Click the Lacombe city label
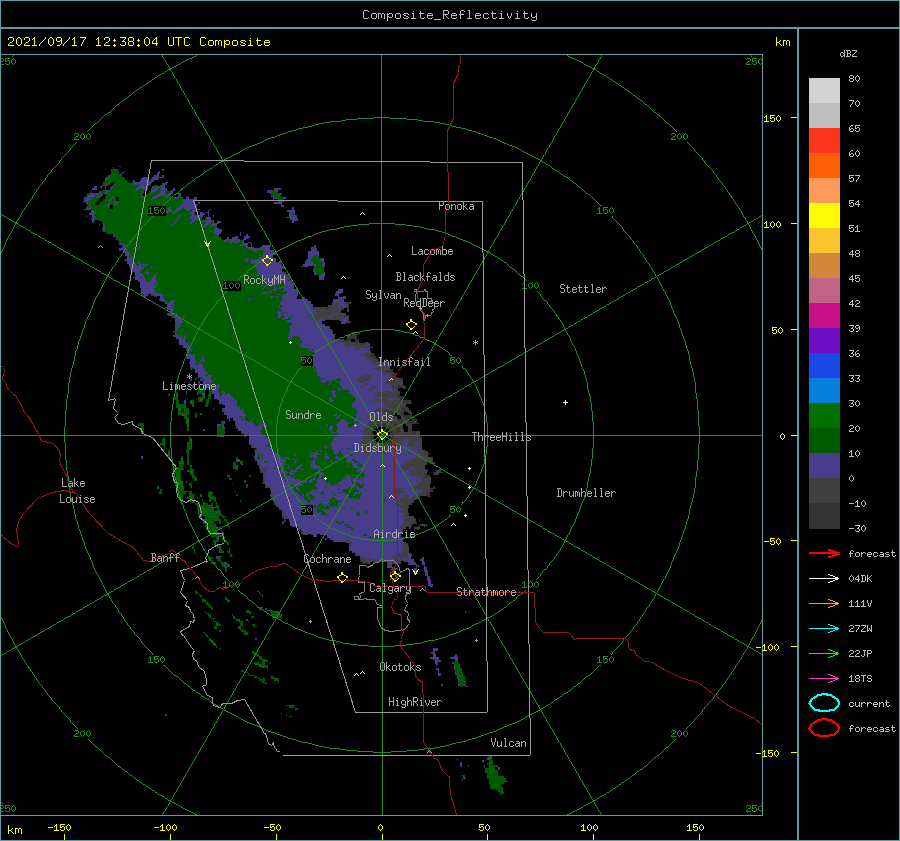Screen dimensions: 900x841 (432, 251)
